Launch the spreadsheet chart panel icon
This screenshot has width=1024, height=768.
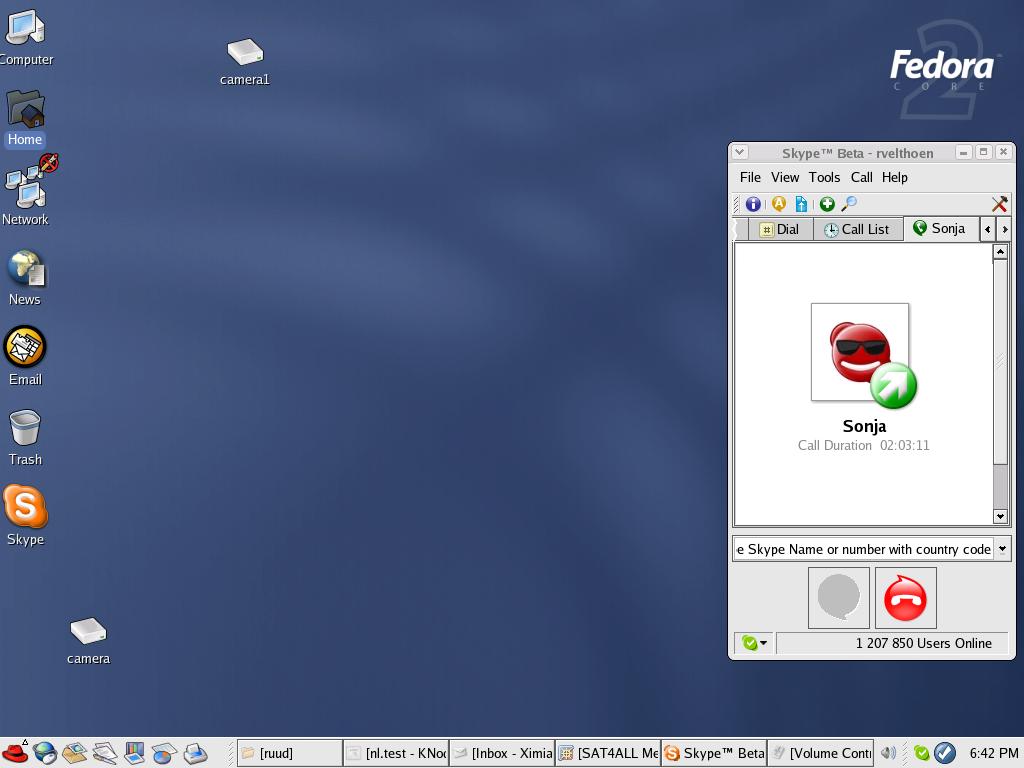[x=164, y=753]
